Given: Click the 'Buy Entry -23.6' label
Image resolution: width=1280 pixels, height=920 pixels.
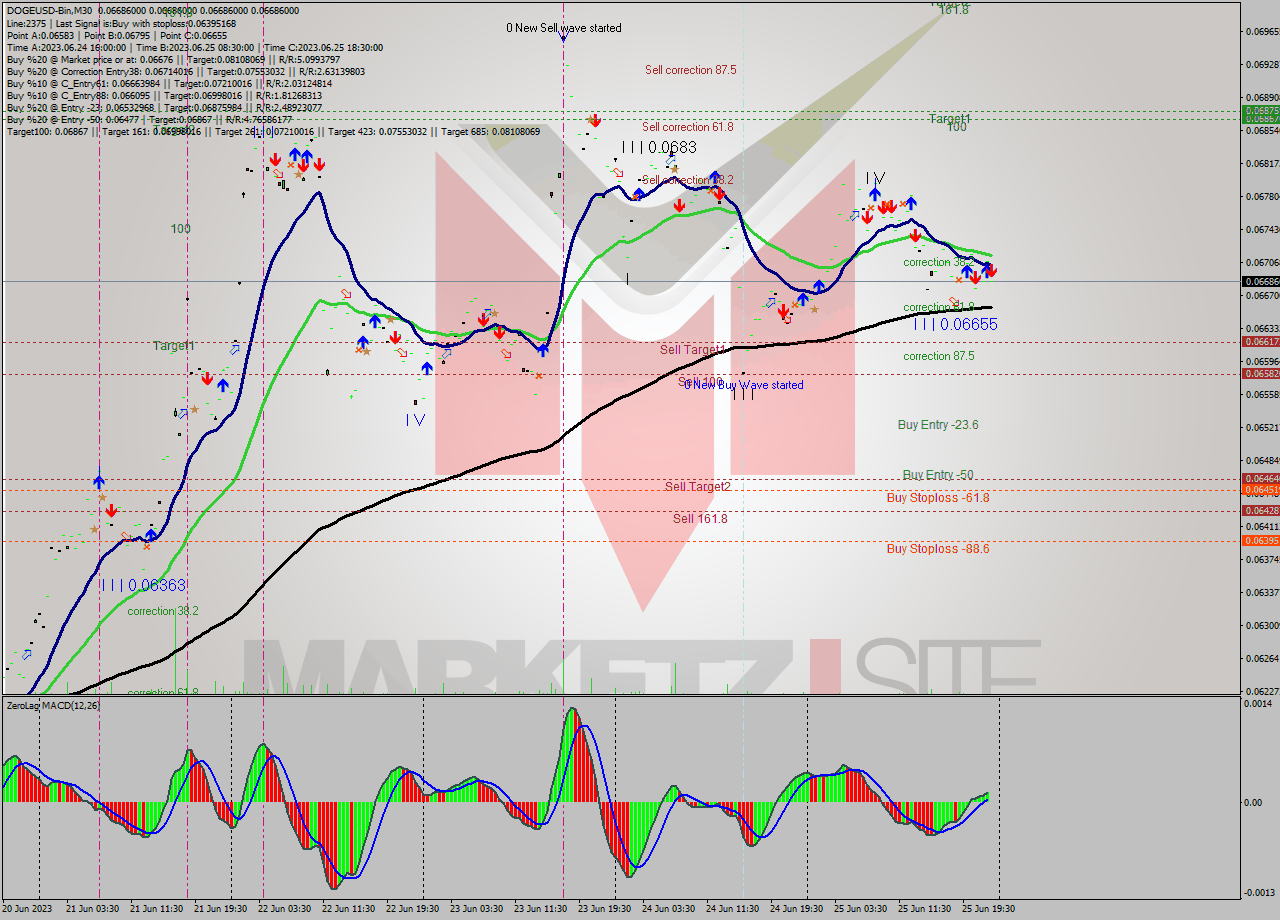Looking at the screenshot, I should click(x=938, y=425).
